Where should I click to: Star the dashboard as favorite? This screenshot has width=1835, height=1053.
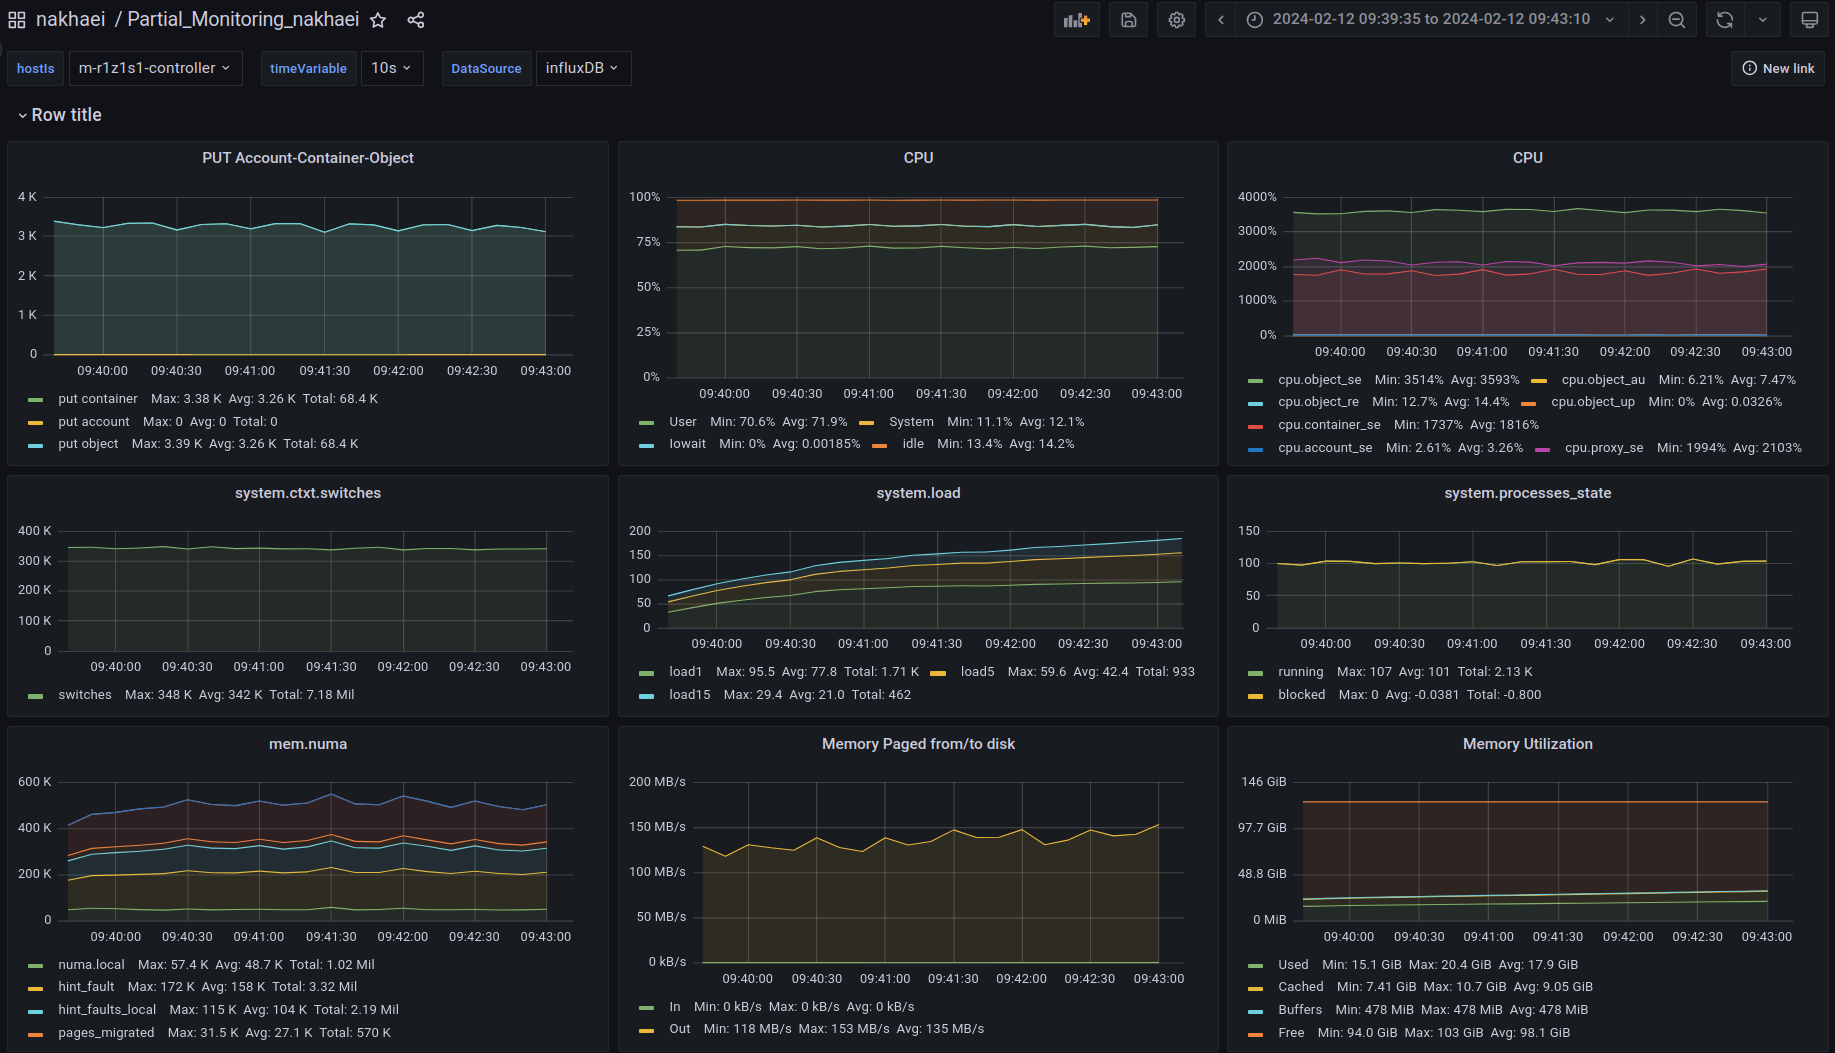tap(378, 20)
